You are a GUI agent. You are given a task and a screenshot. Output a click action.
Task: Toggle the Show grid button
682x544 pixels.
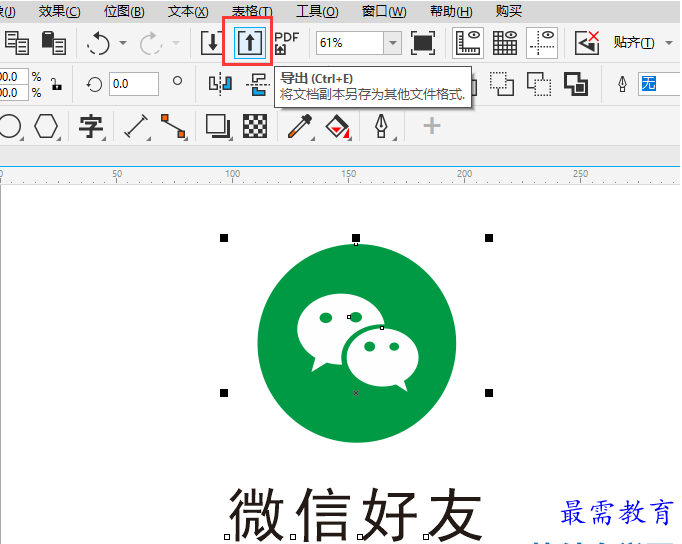coord(505,43)
